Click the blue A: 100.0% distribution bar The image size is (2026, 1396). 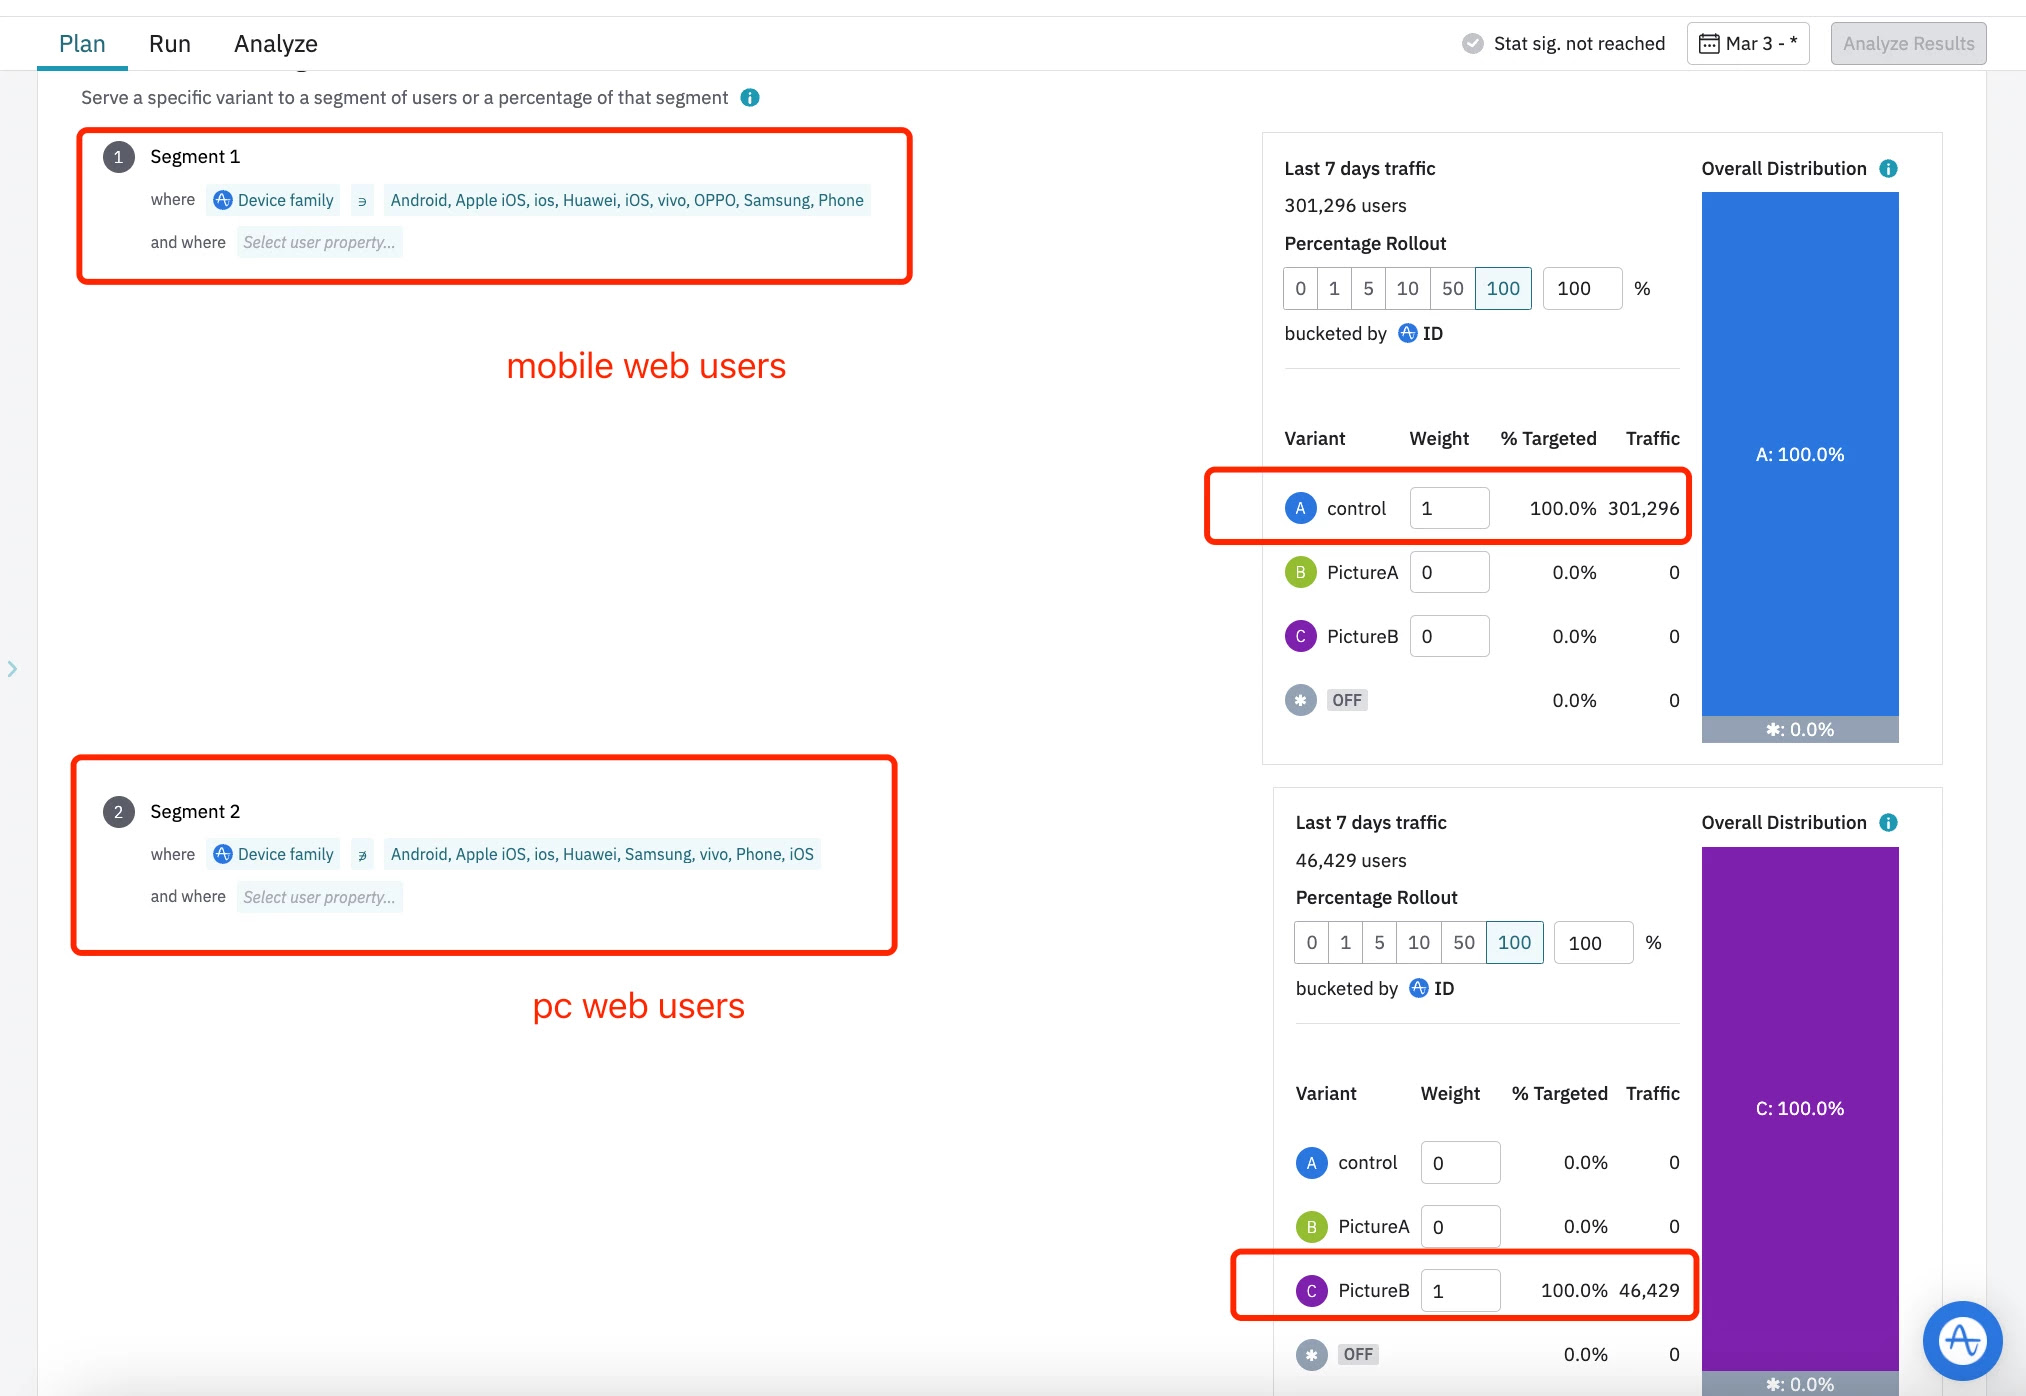click(x=1799, y=454)
